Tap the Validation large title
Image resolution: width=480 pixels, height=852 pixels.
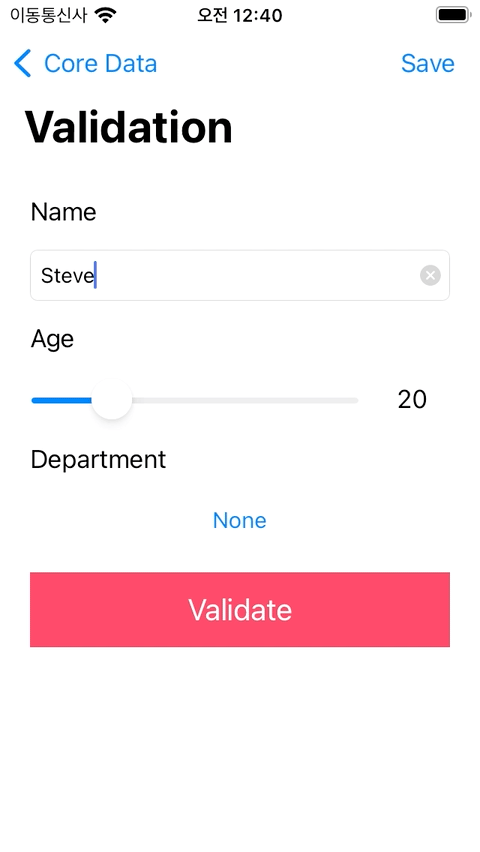pos(129,127)
